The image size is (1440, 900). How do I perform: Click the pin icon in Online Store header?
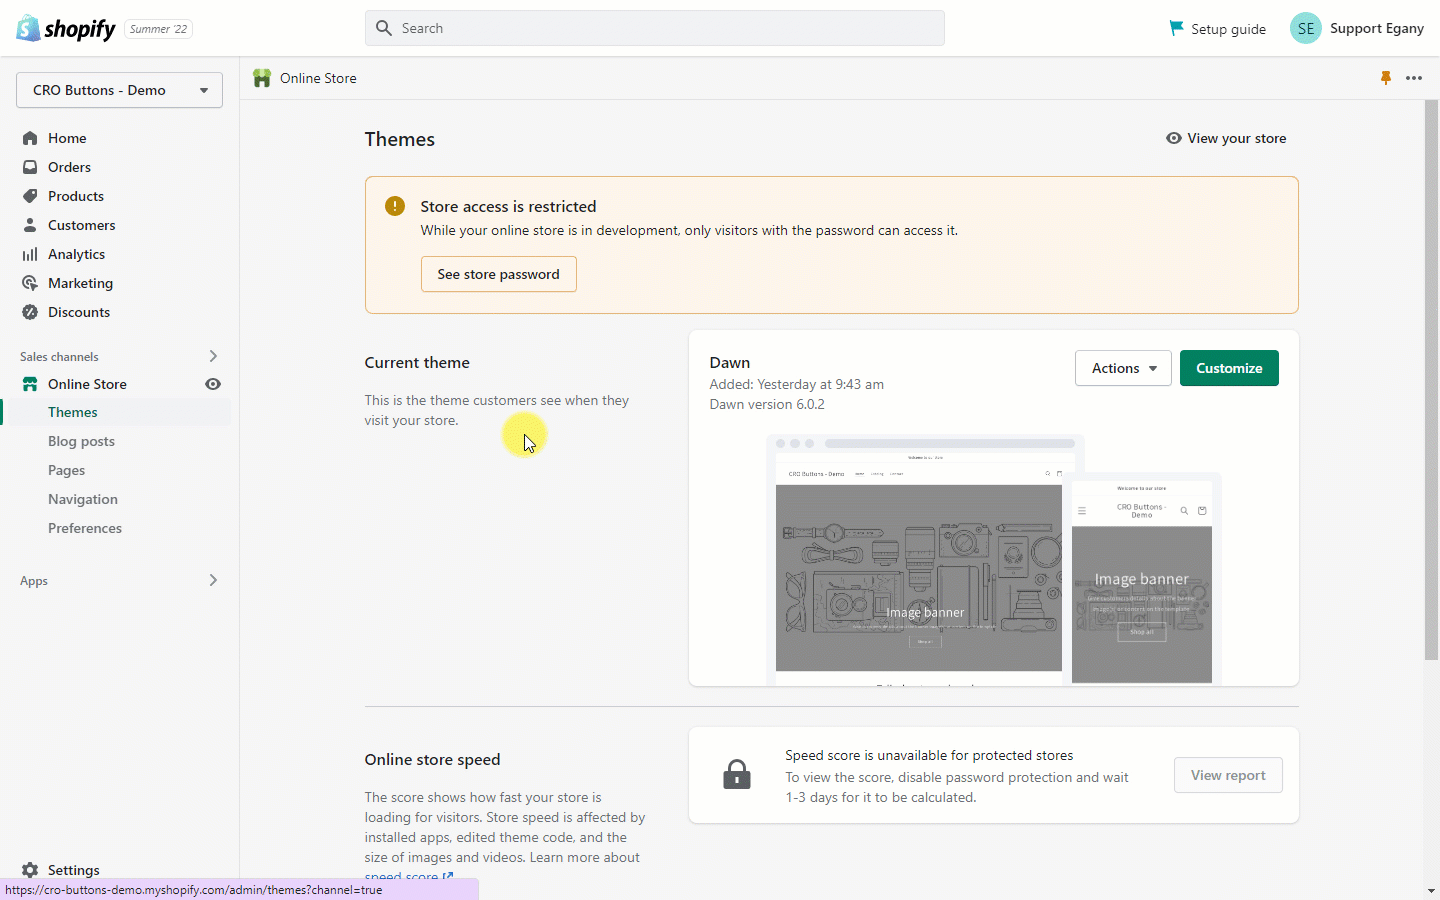1386,78
